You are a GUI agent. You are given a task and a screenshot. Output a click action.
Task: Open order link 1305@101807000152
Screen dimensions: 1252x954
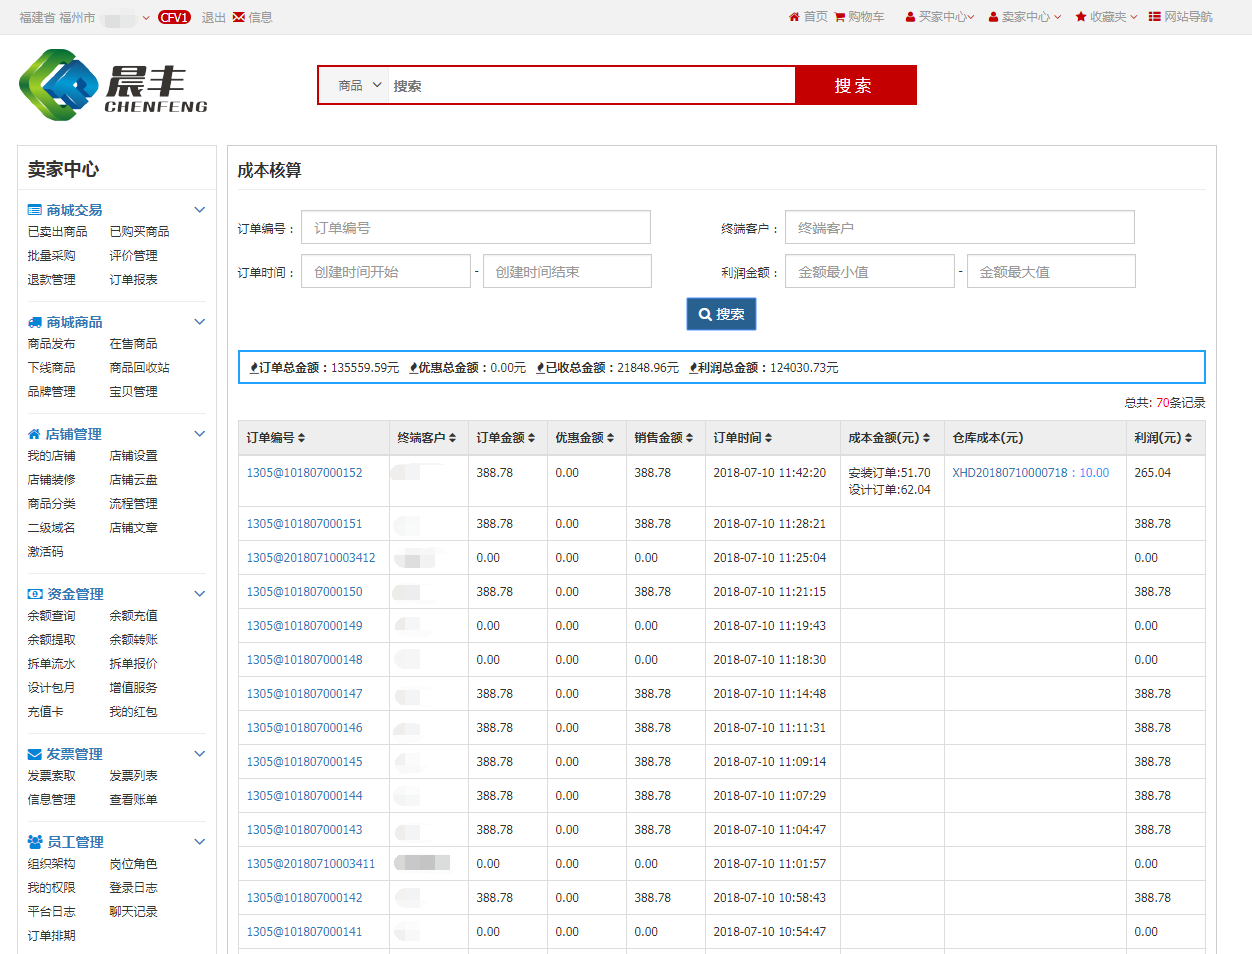(x=304, y=473)
